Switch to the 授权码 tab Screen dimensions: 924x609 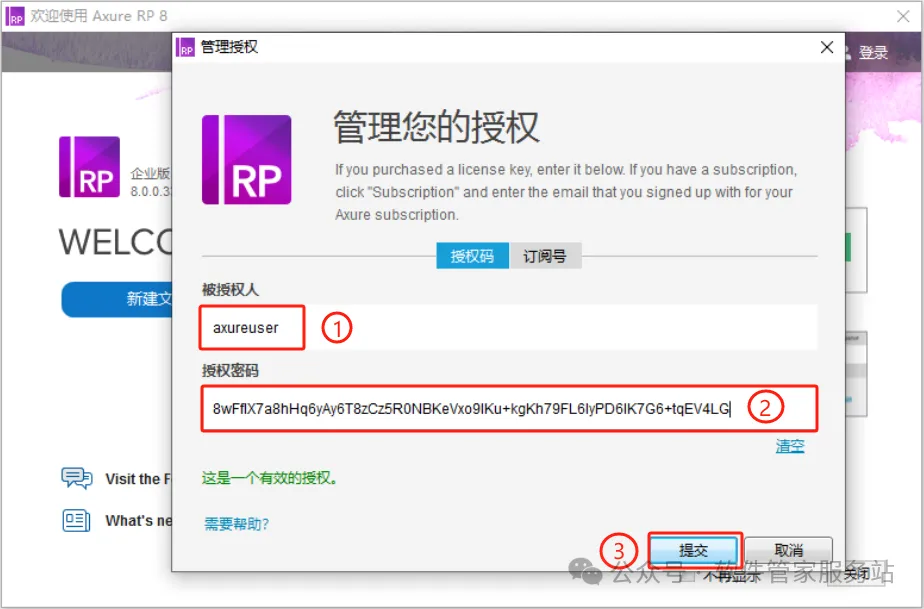click(x=472, y=256)
